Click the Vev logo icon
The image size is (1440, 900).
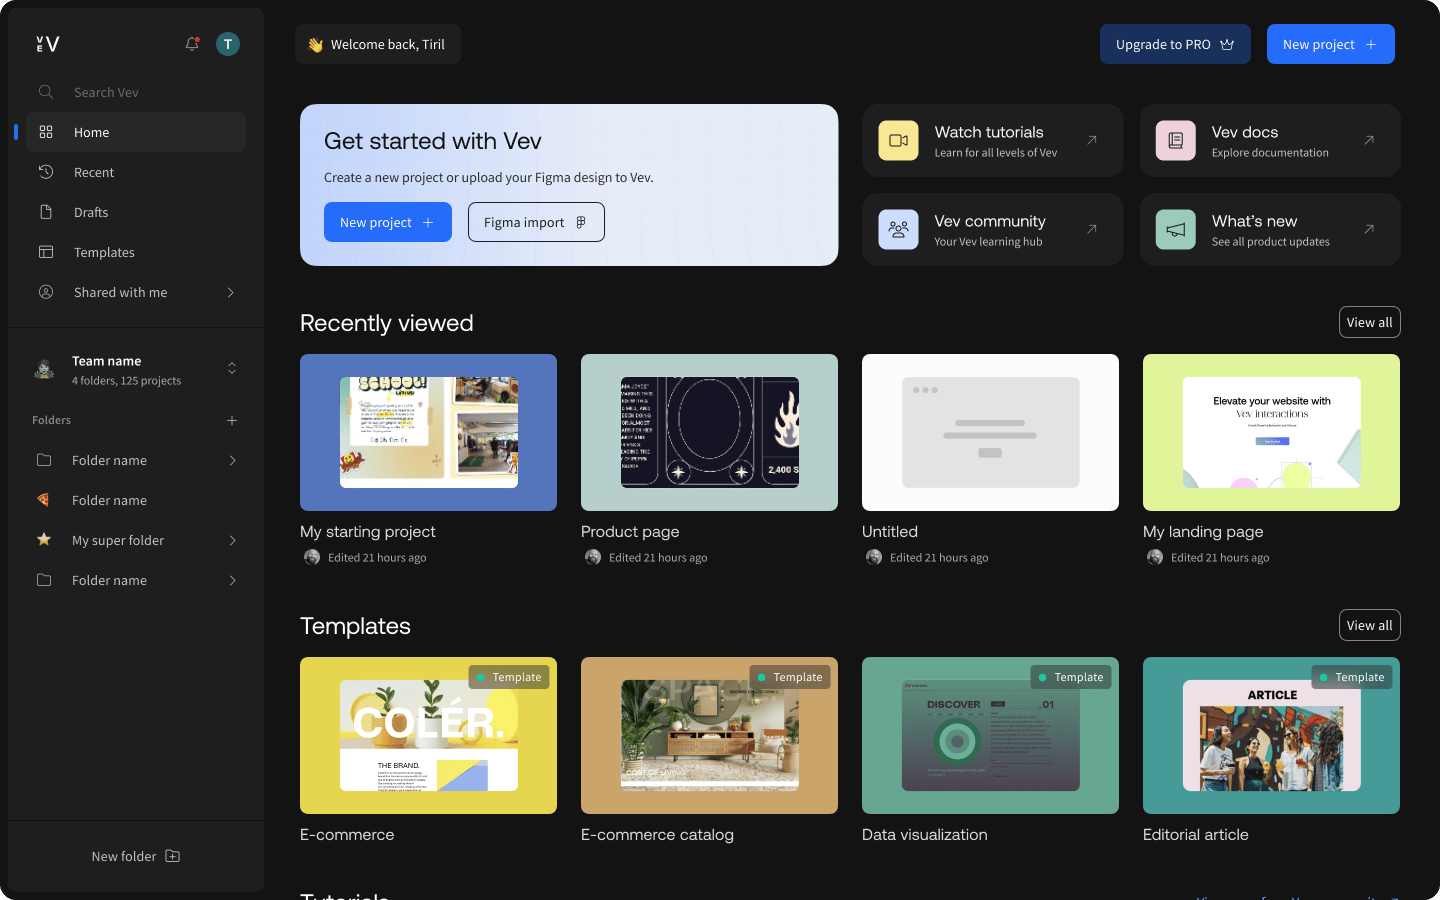click(x=48, y=44)
